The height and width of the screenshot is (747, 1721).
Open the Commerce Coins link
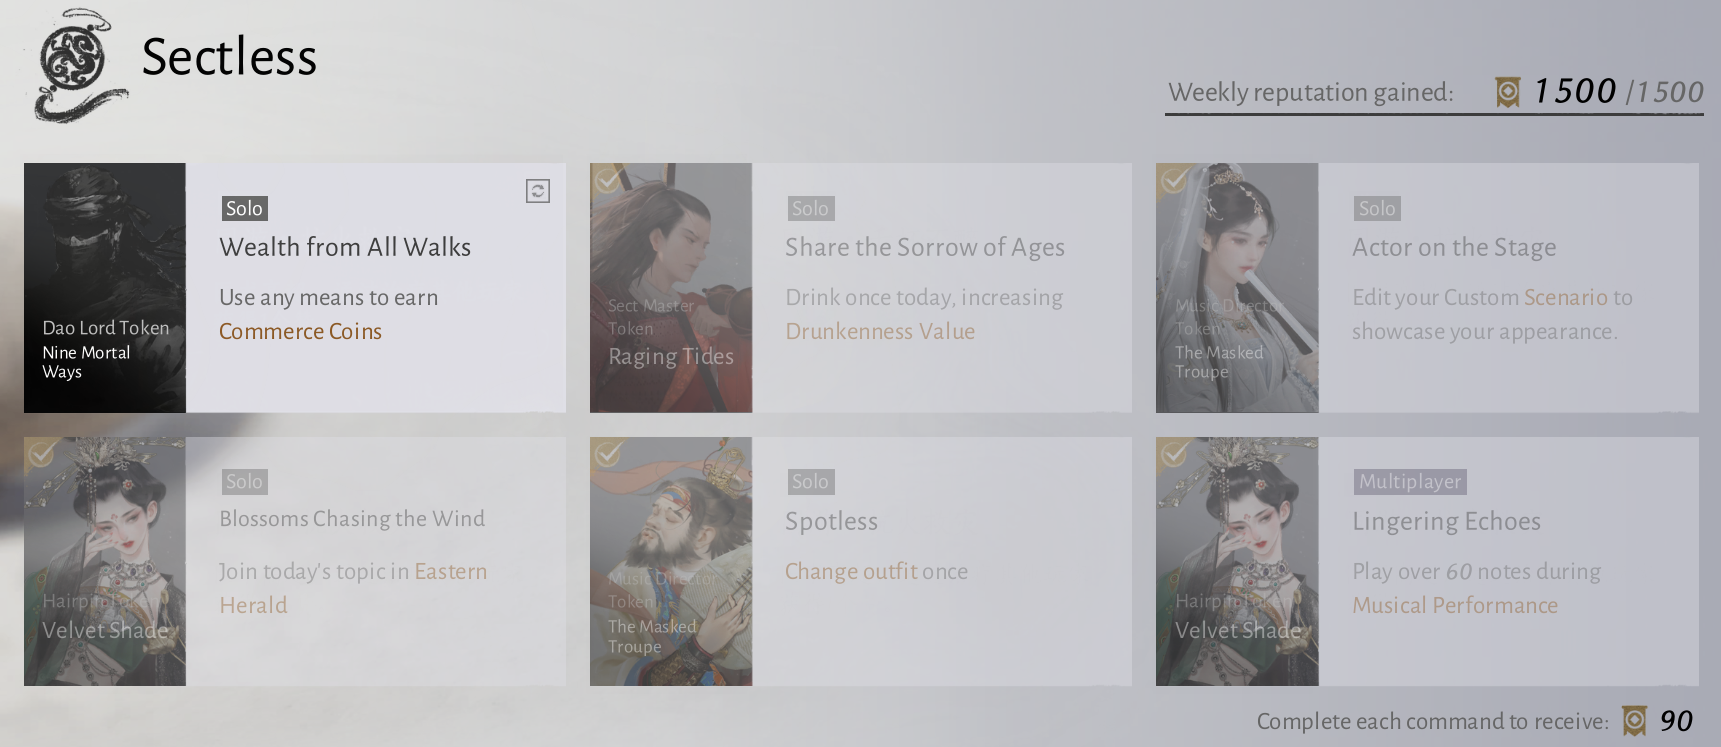[x=300, y=331]
